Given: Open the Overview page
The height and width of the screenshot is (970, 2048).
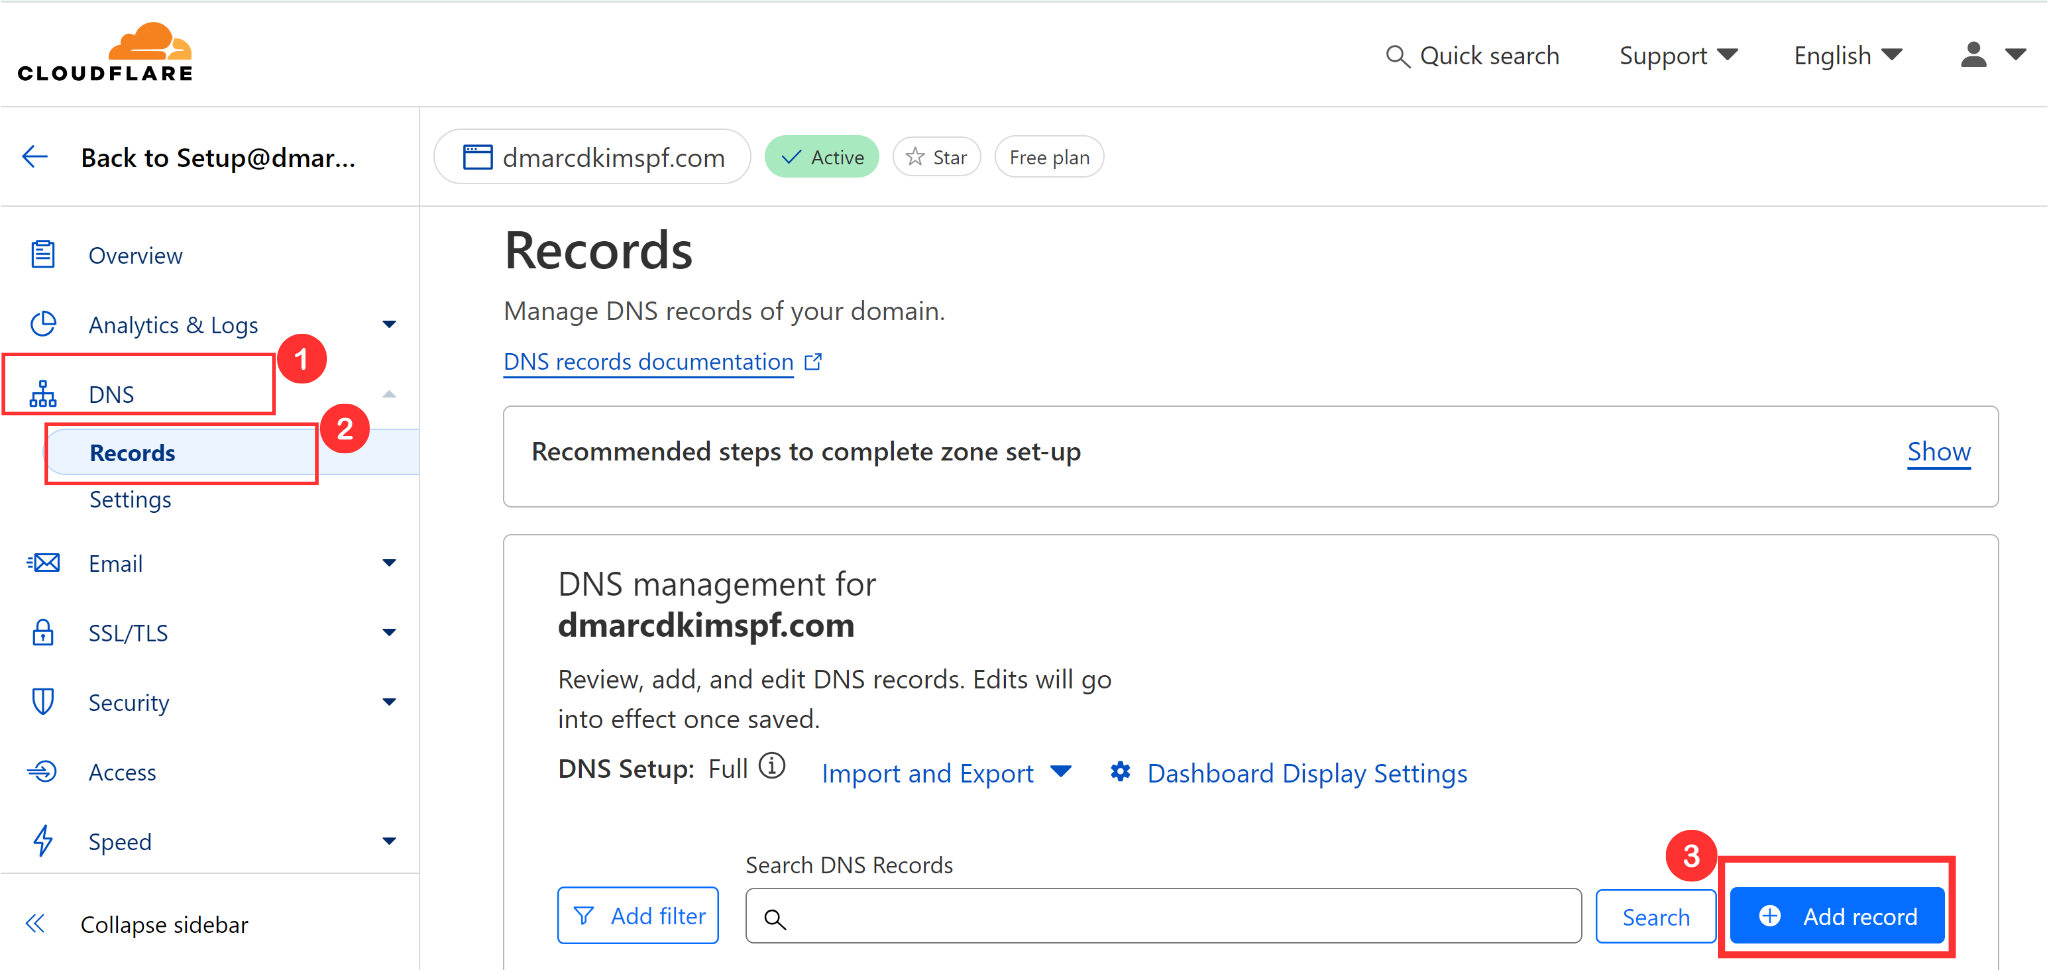Looking at the screenshot, I should 135,255.
